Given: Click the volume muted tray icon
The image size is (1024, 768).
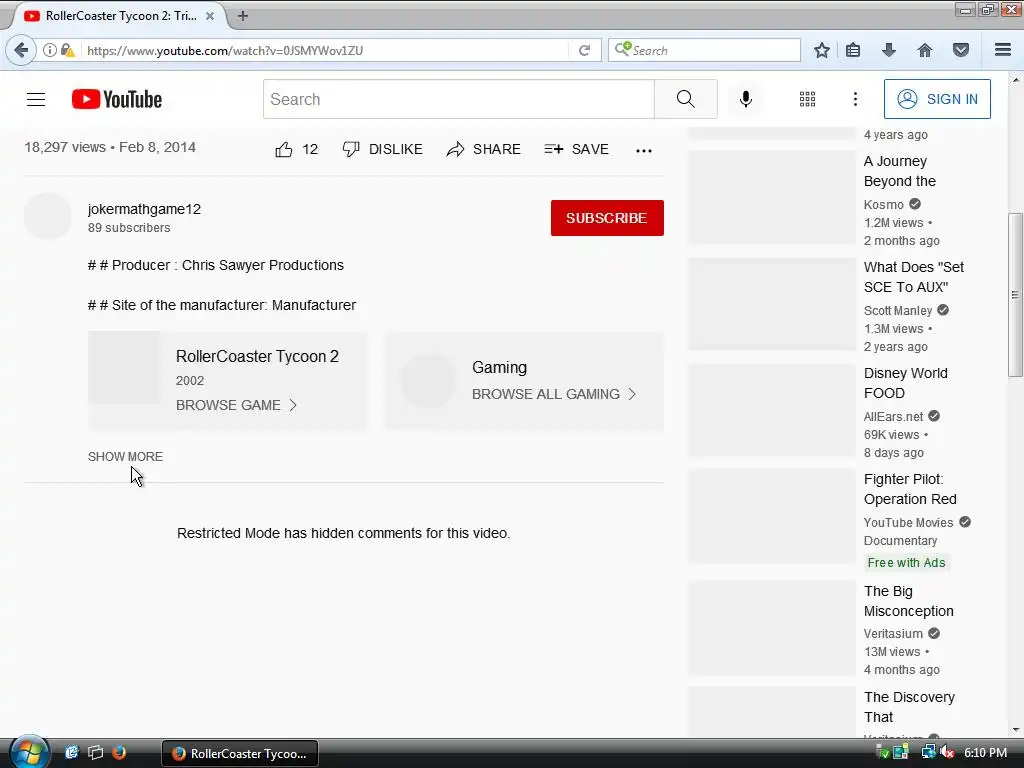Looking at the screenshot, I should tap(948, 752).
